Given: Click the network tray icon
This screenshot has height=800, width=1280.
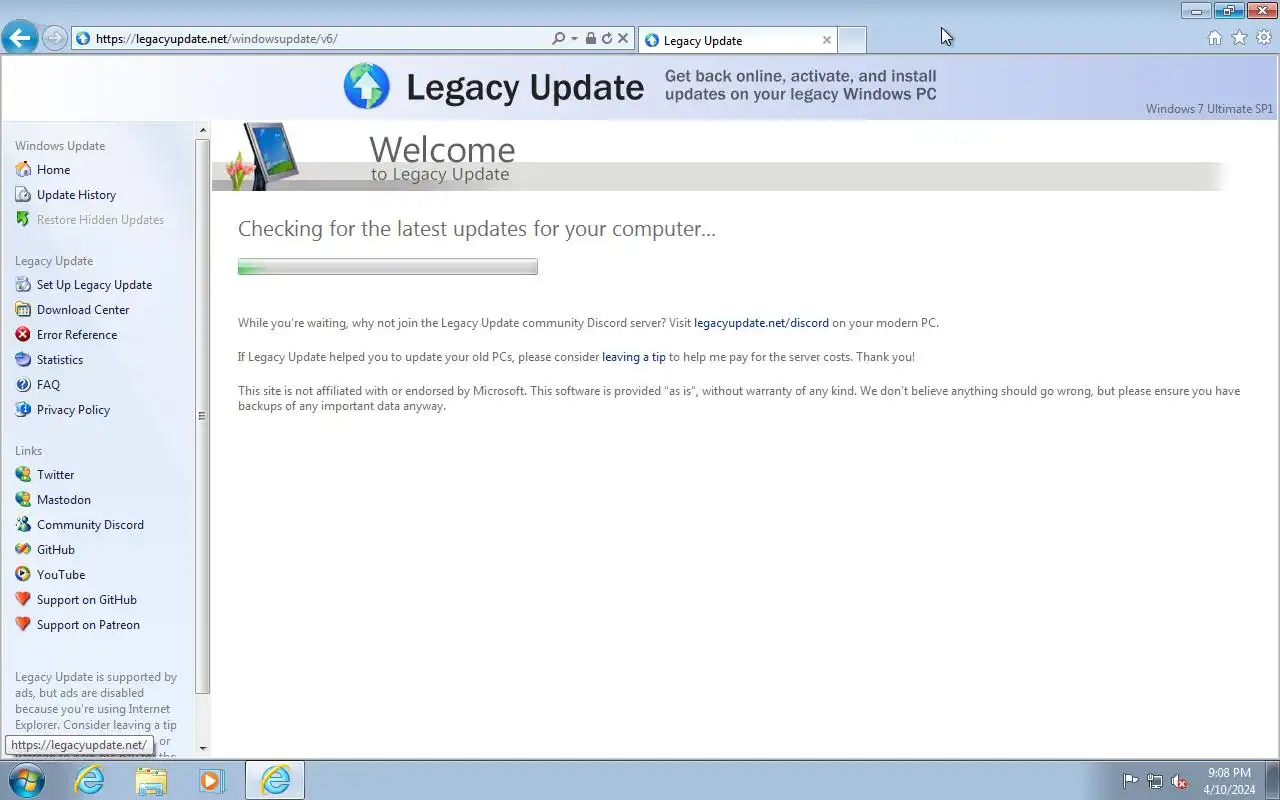Looking at the screenshot, I should (1155, 781).
